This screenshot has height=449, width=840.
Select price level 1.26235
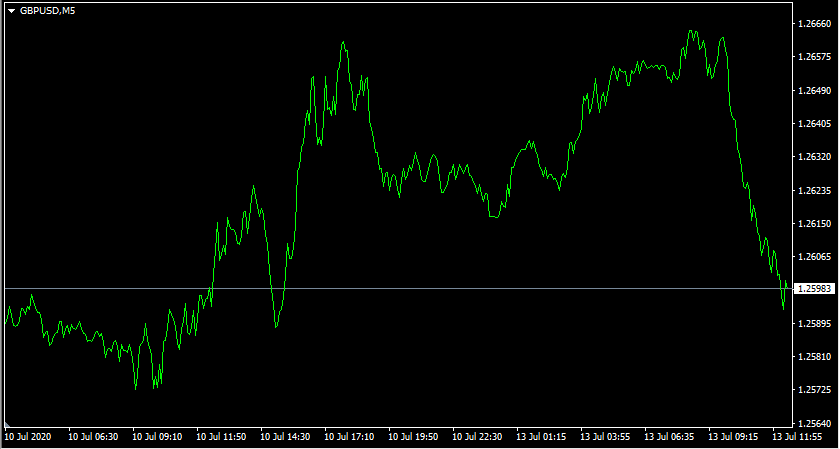pos(814,190)
